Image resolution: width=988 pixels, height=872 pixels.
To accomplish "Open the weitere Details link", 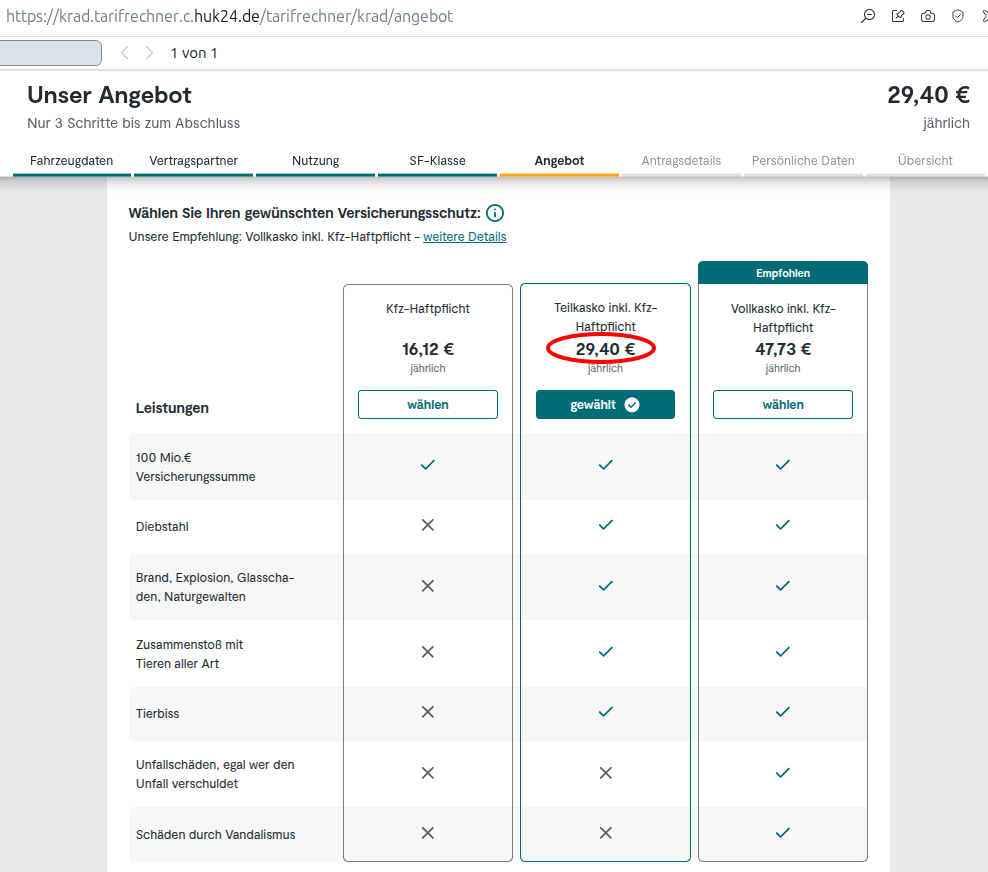I will [464, 237].
